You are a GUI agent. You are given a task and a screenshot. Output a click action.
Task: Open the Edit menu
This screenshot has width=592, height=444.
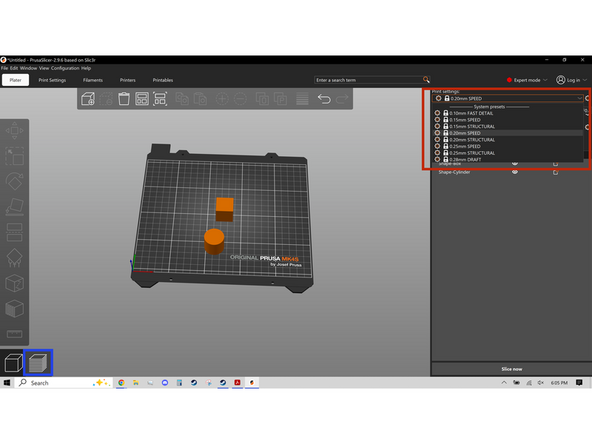(x=14, y=68)
